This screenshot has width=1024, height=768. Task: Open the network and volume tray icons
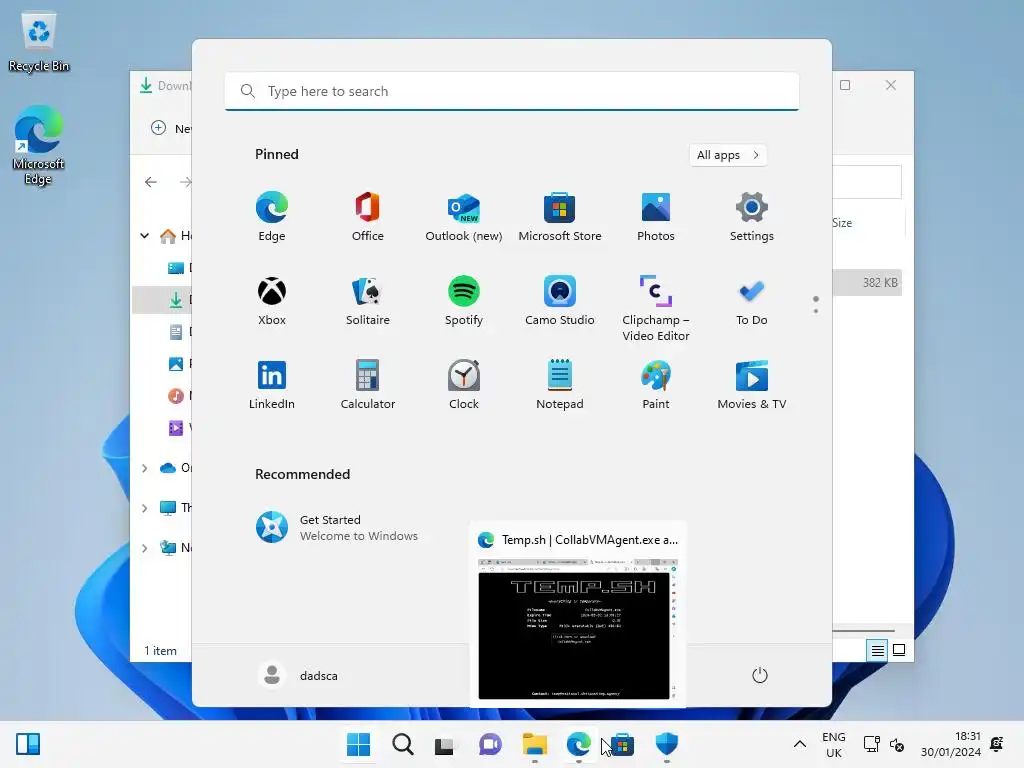click(884, 744)
